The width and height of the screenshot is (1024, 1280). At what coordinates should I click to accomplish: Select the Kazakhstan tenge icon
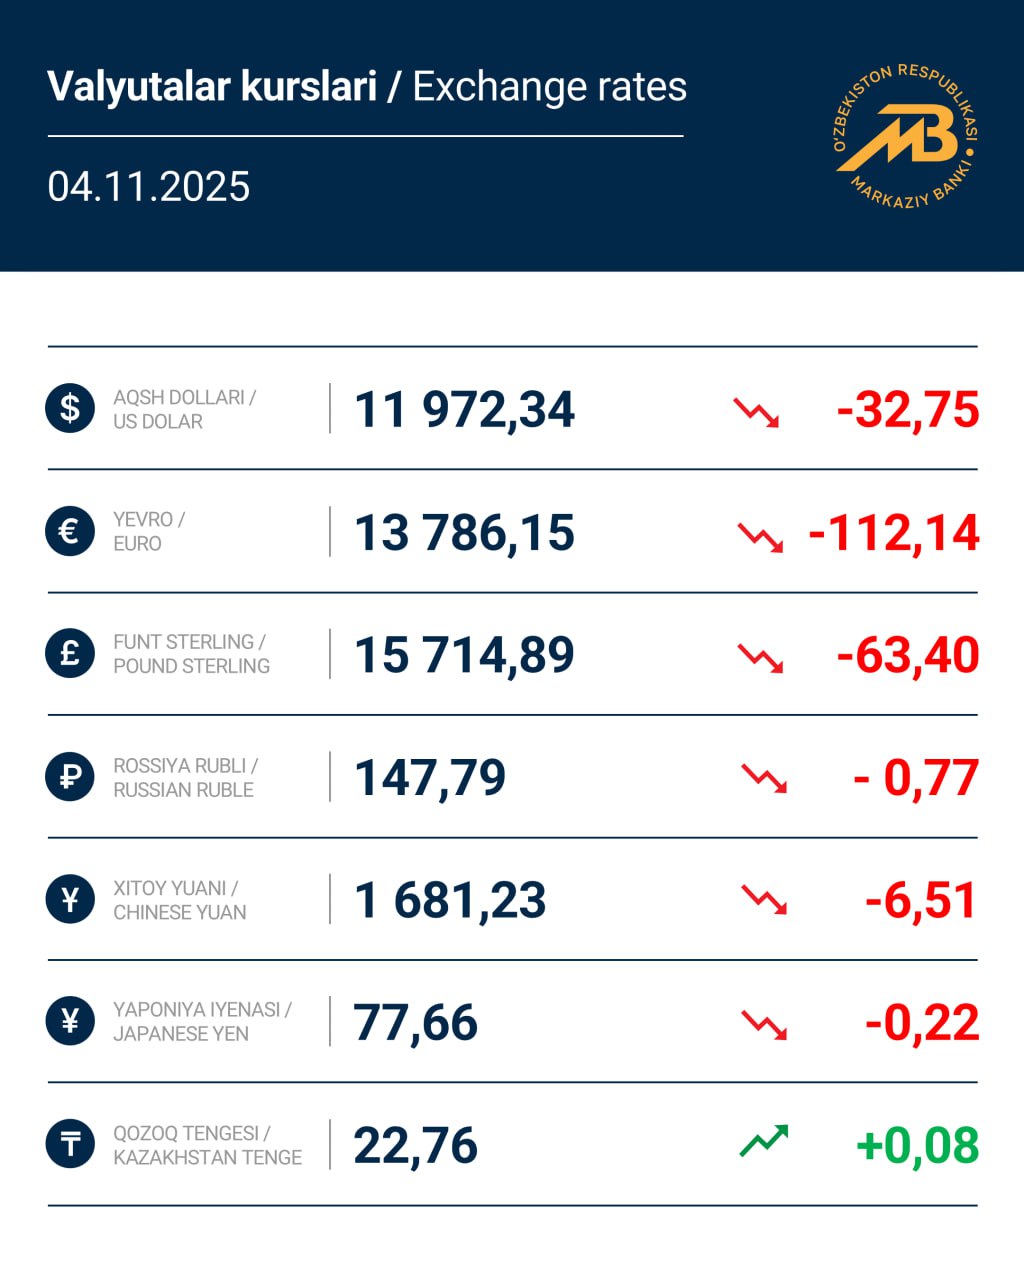[x=70, y=1145]
